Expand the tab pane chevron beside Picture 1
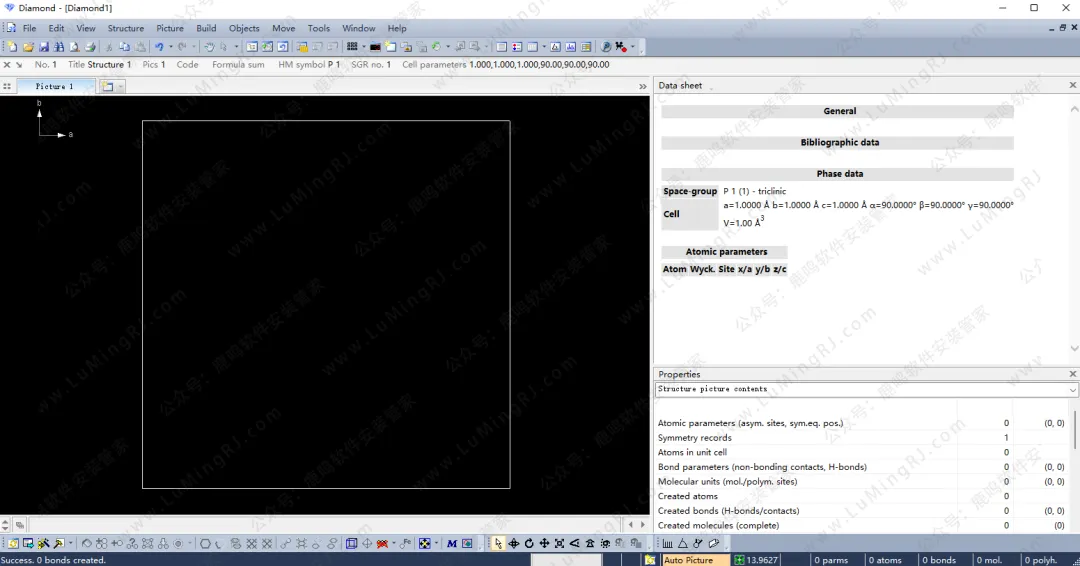 pos(643,87)
